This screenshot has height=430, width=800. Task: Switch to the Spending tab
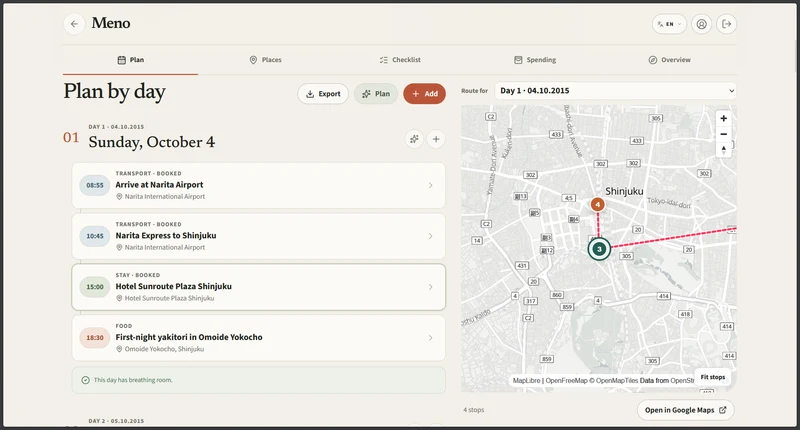click(x=535, y=60)
